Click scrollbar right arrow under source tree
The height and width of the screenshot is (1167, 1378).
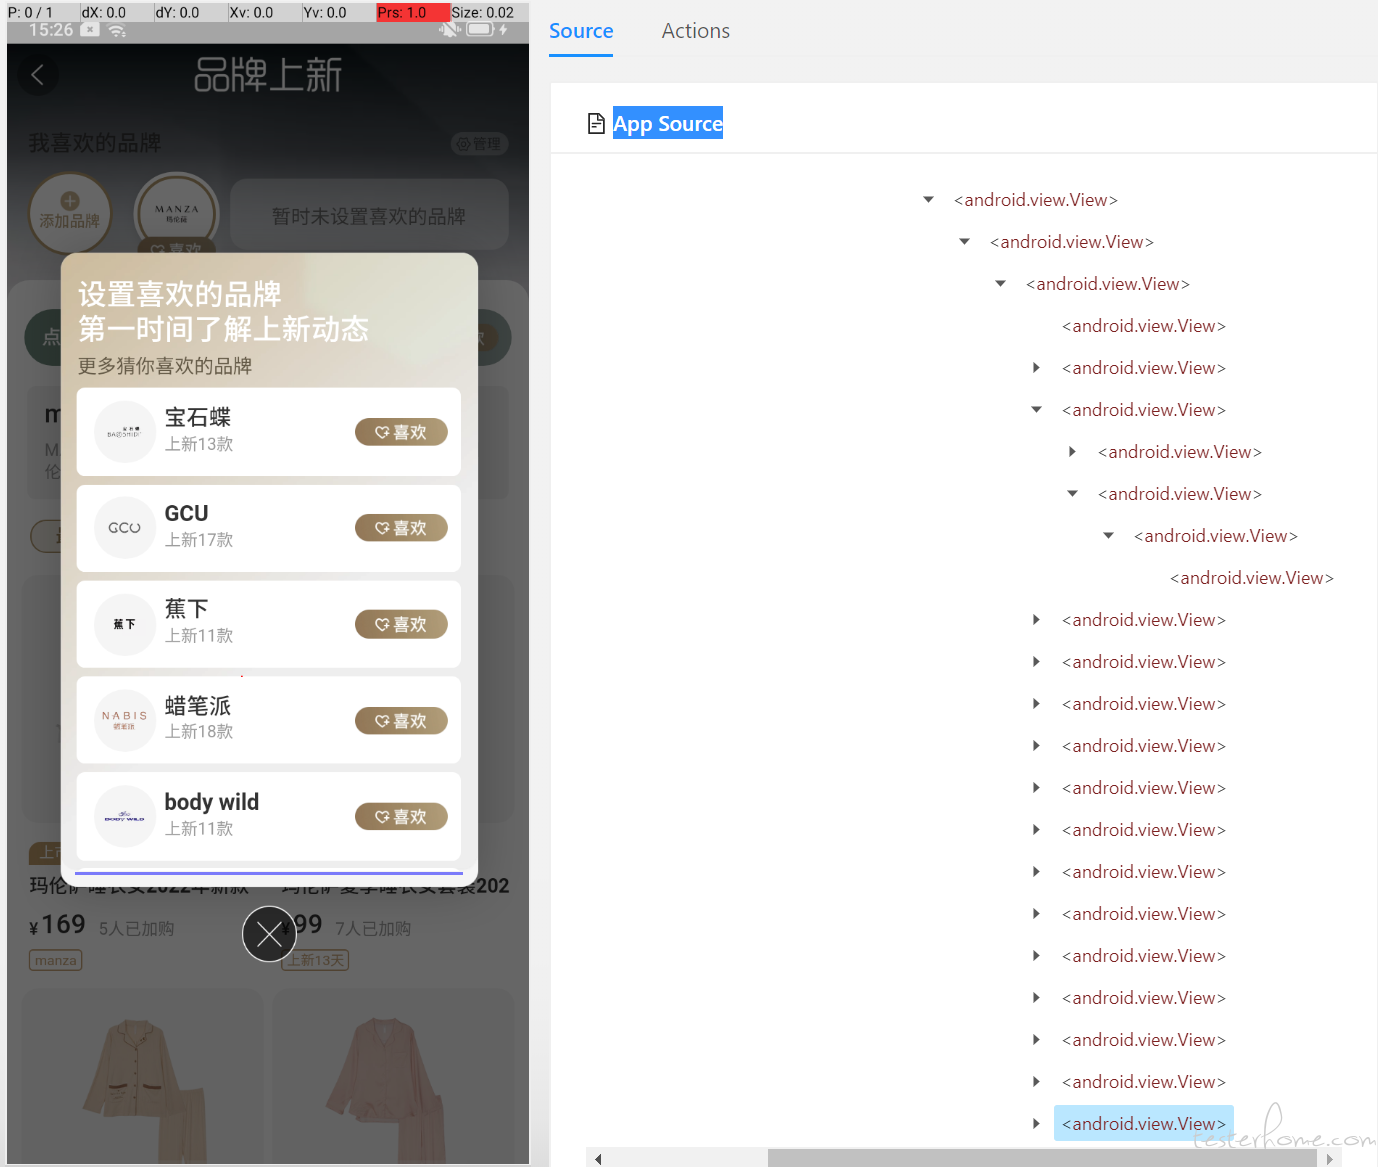point(1329,1158)
